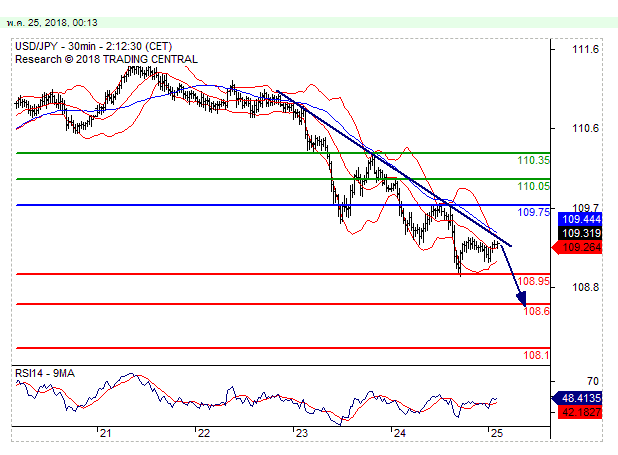Screen dimensions: 618x455
Task: Click date marker 23 on time axis
Action: click(302, 433)
